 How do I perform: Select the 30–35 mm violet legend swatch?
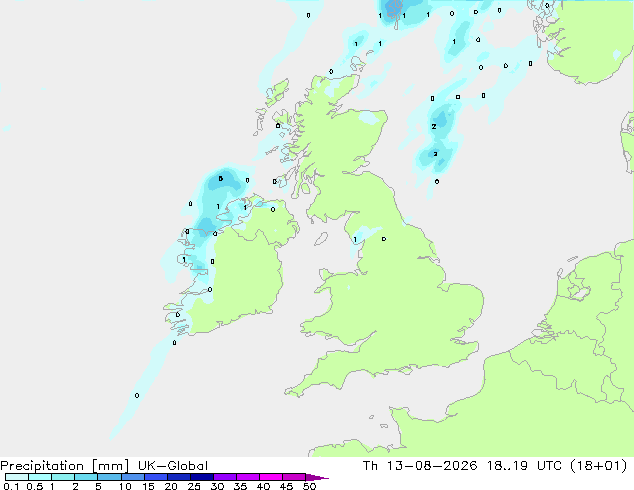tap(225, 477)
